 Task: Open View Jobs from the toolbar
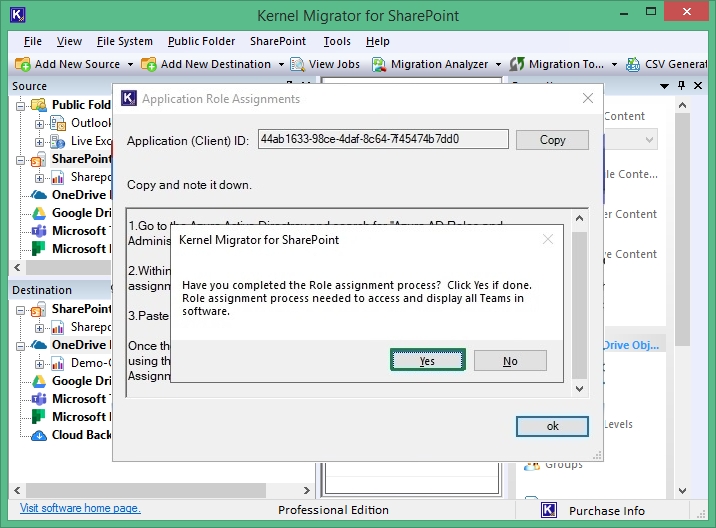[x=325, y=64]
